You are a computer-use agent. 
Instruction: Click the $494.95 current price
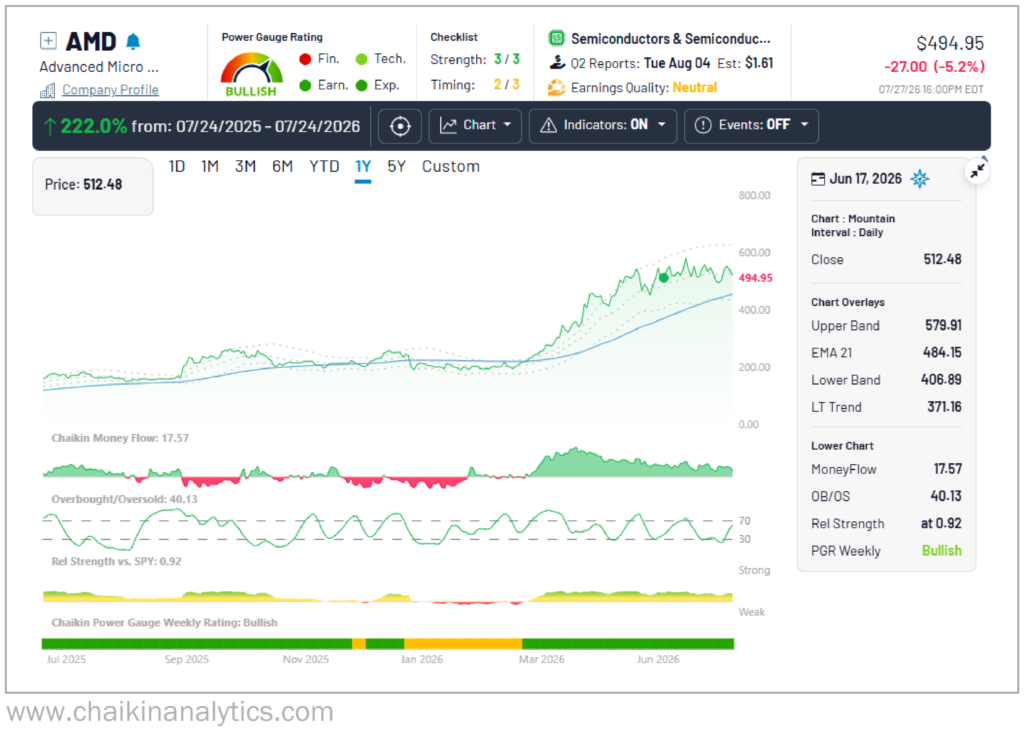[950, 44]
